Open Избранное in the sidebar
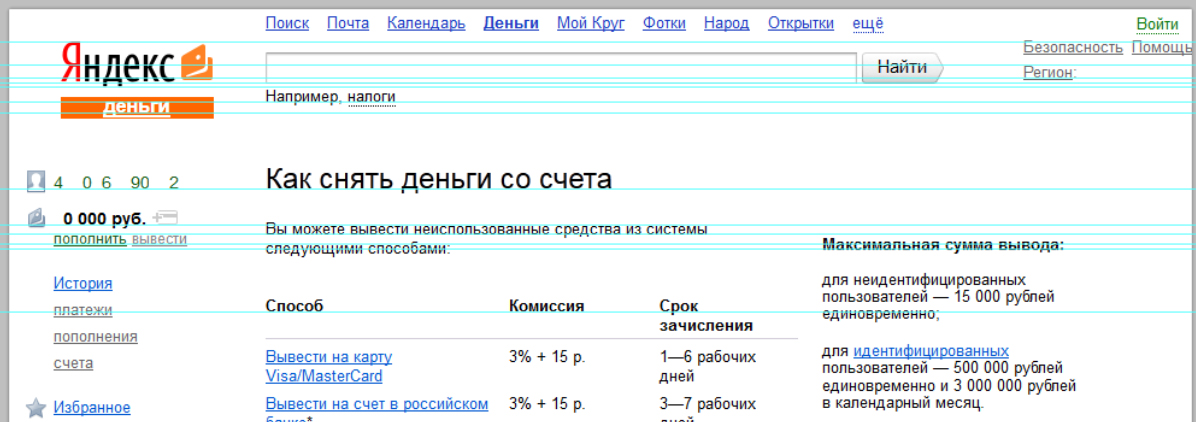Screen dimensions: 1196x422 [x=92, y=408]
